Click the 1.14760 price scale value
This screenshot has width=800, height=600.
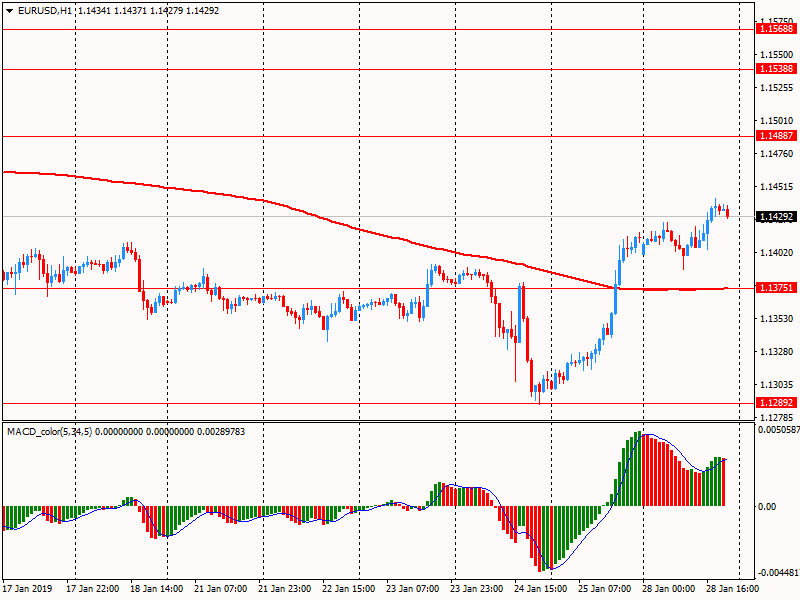[x=777, y=154]
